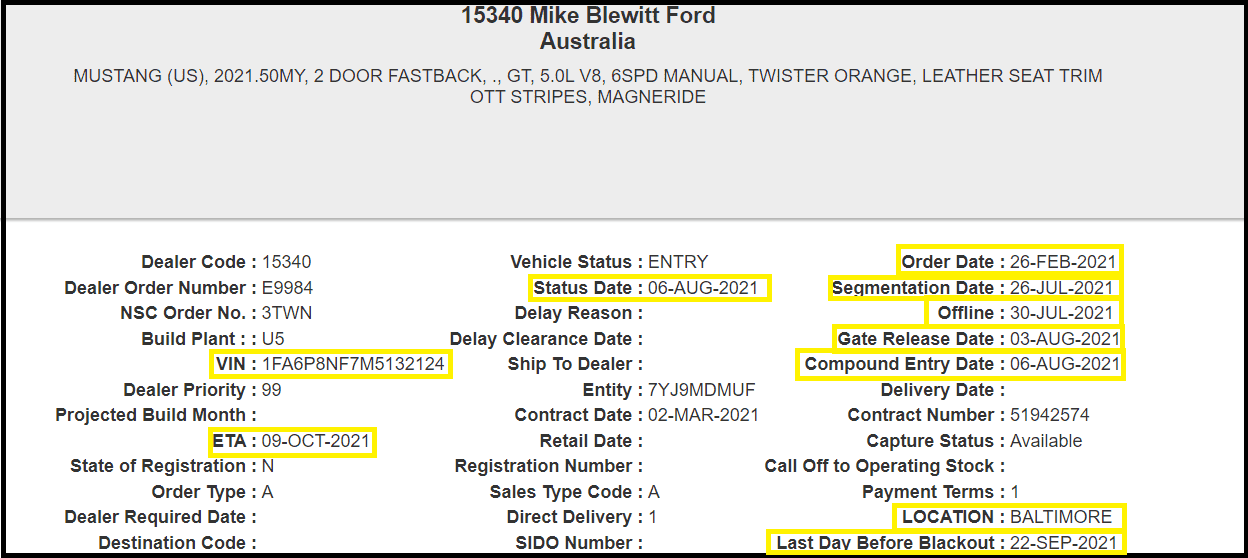Click the Offline date 30-JUL-2021
The width and height of the screenshot is (1248, 558).
click(x=1061, y=313)
